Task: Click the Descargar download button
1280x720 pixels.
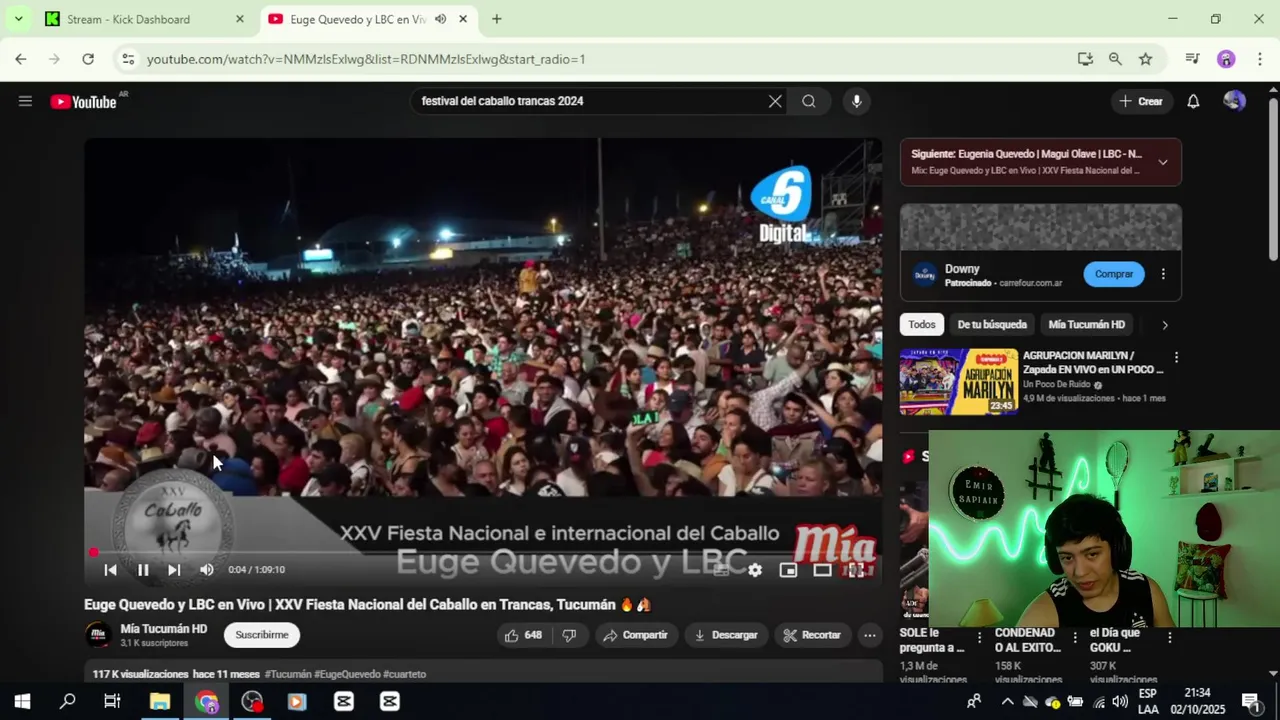Action: click(726, 635)
